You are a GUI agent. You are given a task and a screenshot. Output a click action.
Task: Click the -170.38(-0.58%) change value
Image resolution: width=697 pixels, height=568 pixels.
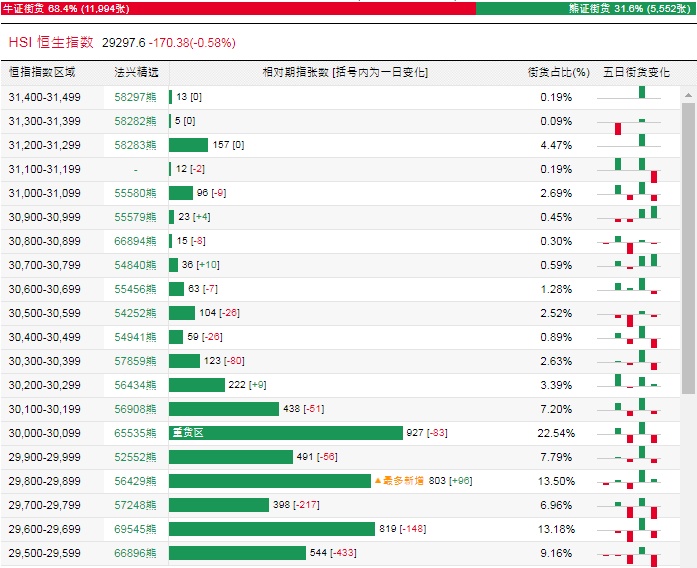192,43
